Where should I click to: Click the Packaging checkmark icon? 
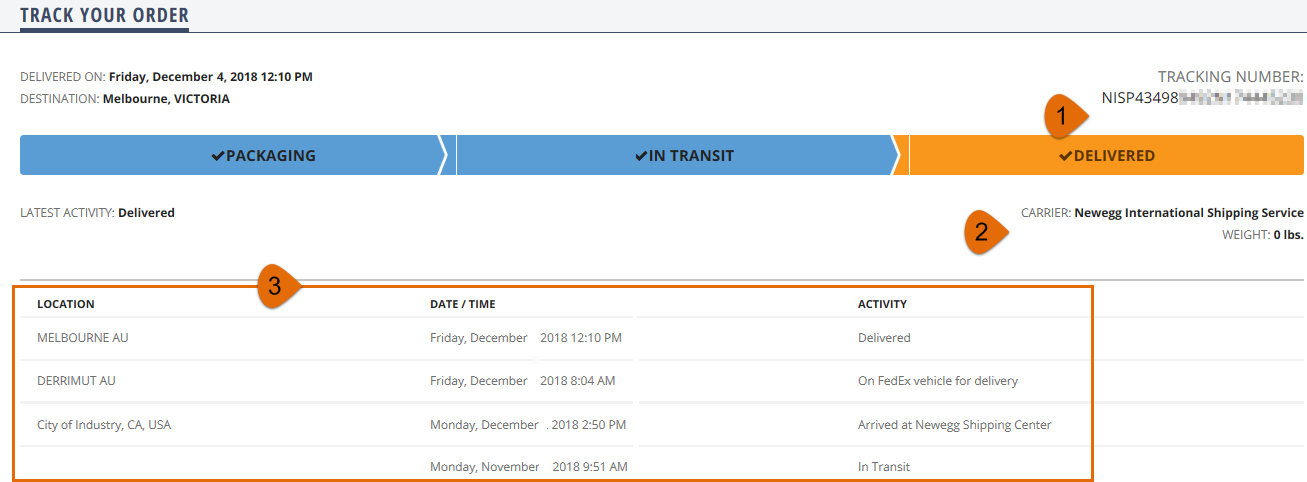point(218,156)
